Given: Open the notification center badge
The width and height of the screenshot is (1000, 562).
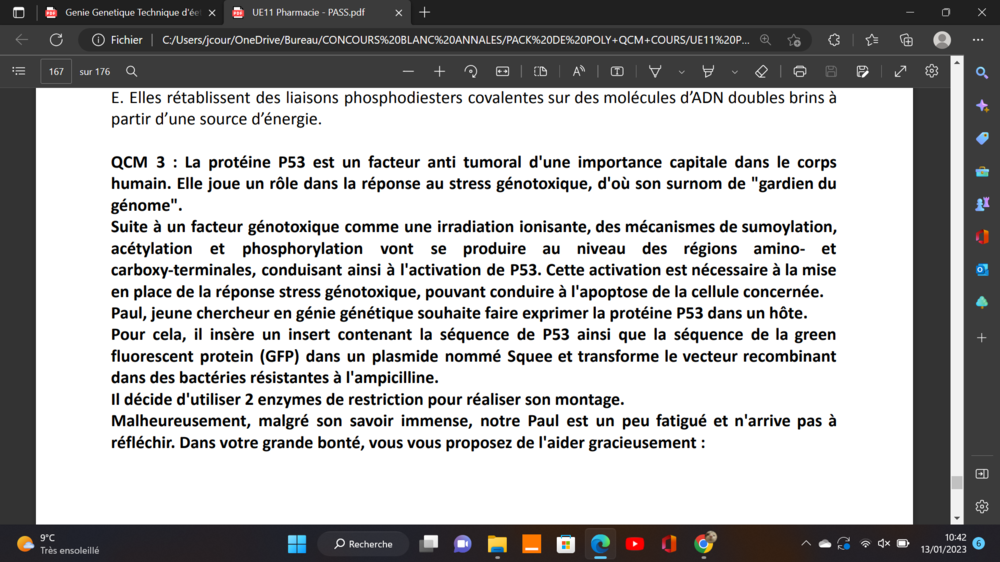Looking at the screenshot, I should click(979, 544).
